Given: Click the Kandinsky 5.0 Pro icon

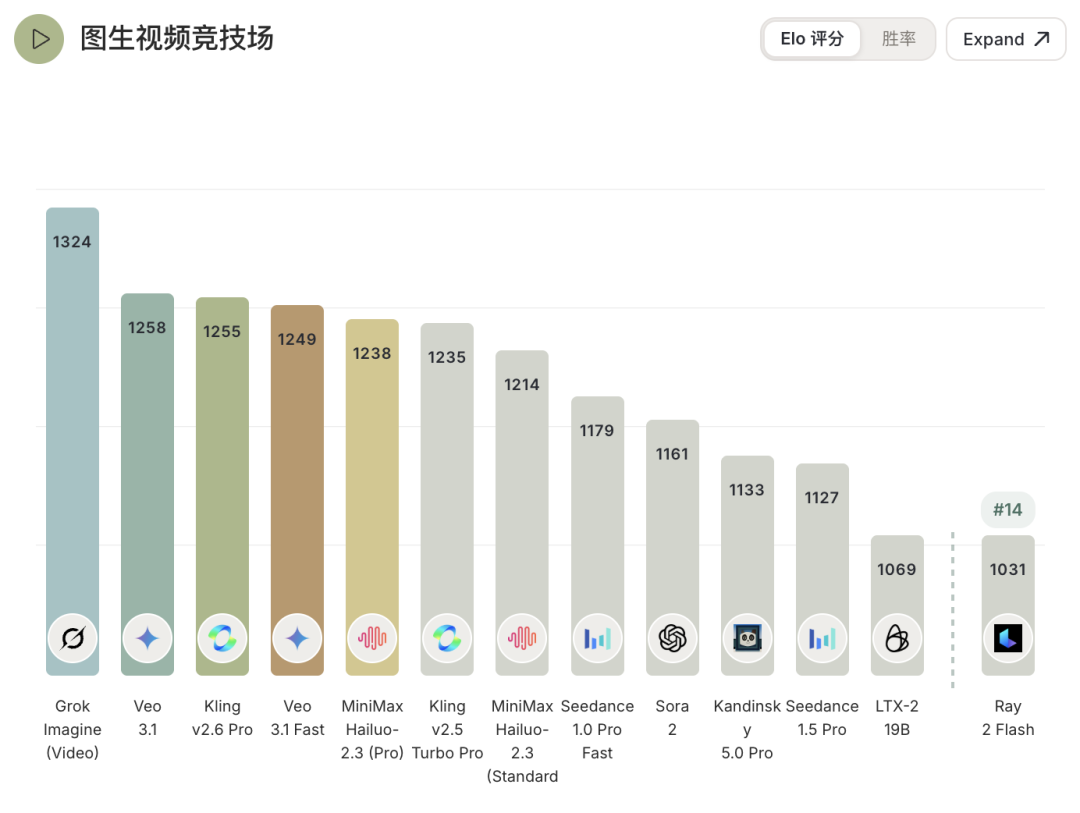Looking at the screenshot, I should click(x=747, y=638).
